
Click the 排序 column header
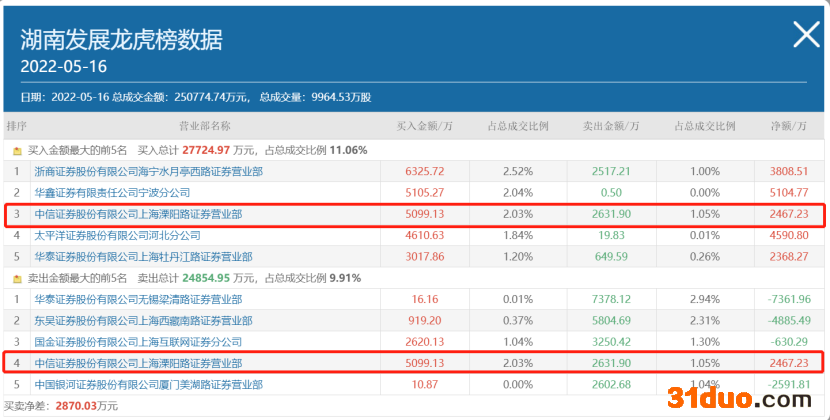point(16,127)
